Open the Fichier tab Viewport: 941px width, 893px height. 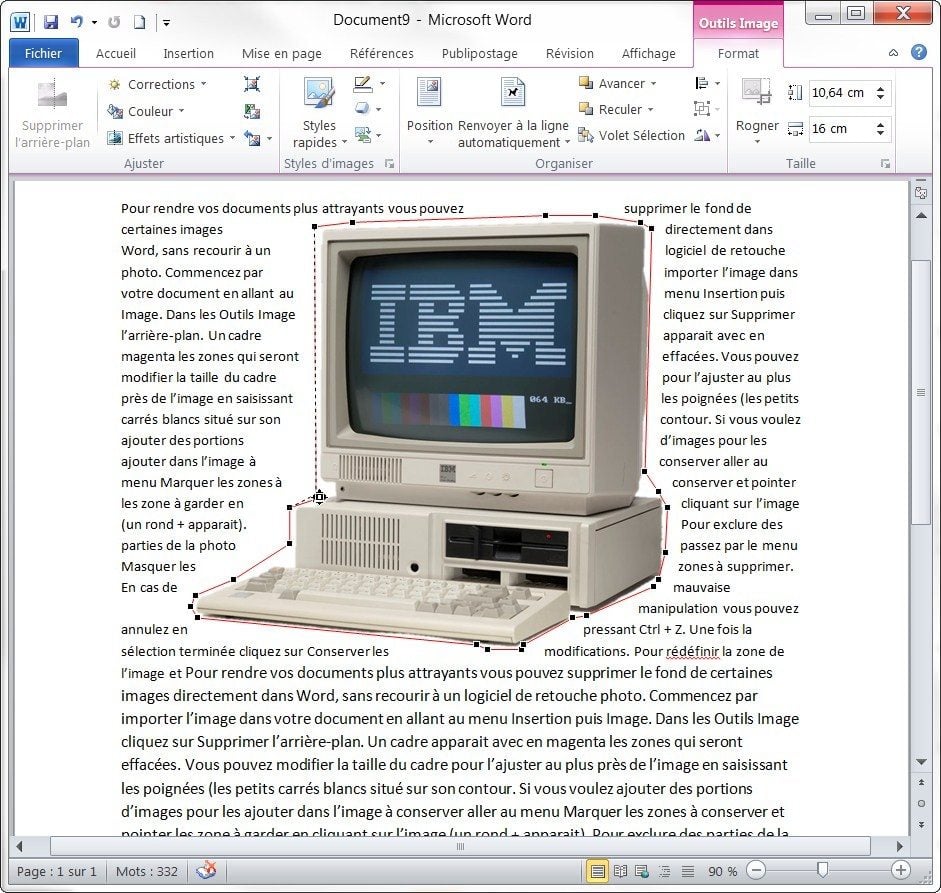43,53
